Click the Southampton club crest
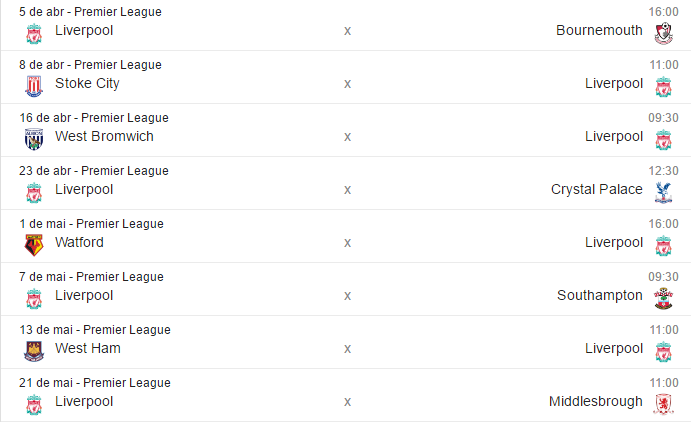 (662, 298)
